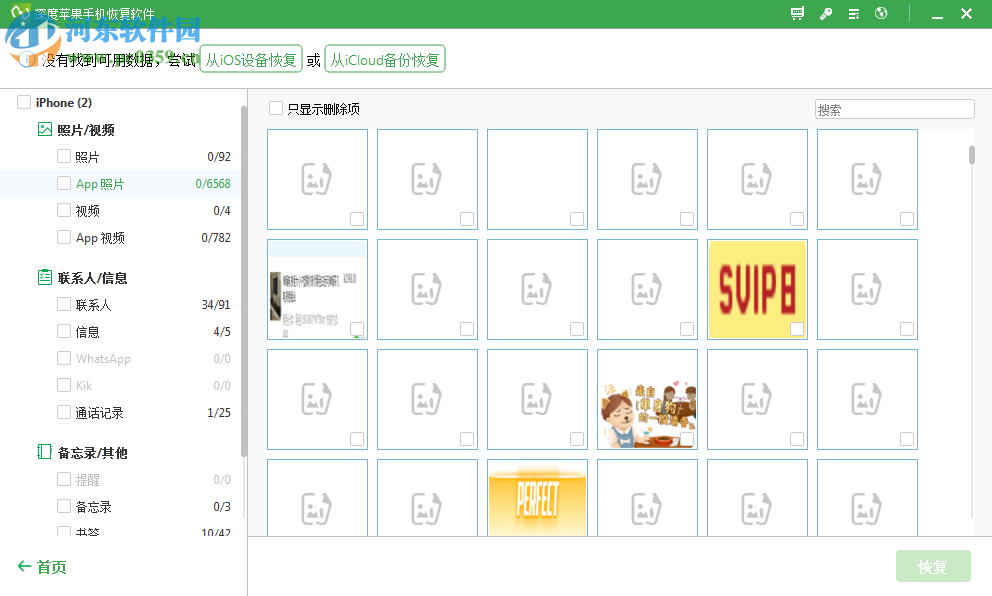Click the thumbnail grid vertical scrollbar
992x596 pixels.
pyautogui.click(x=972, y=155)
